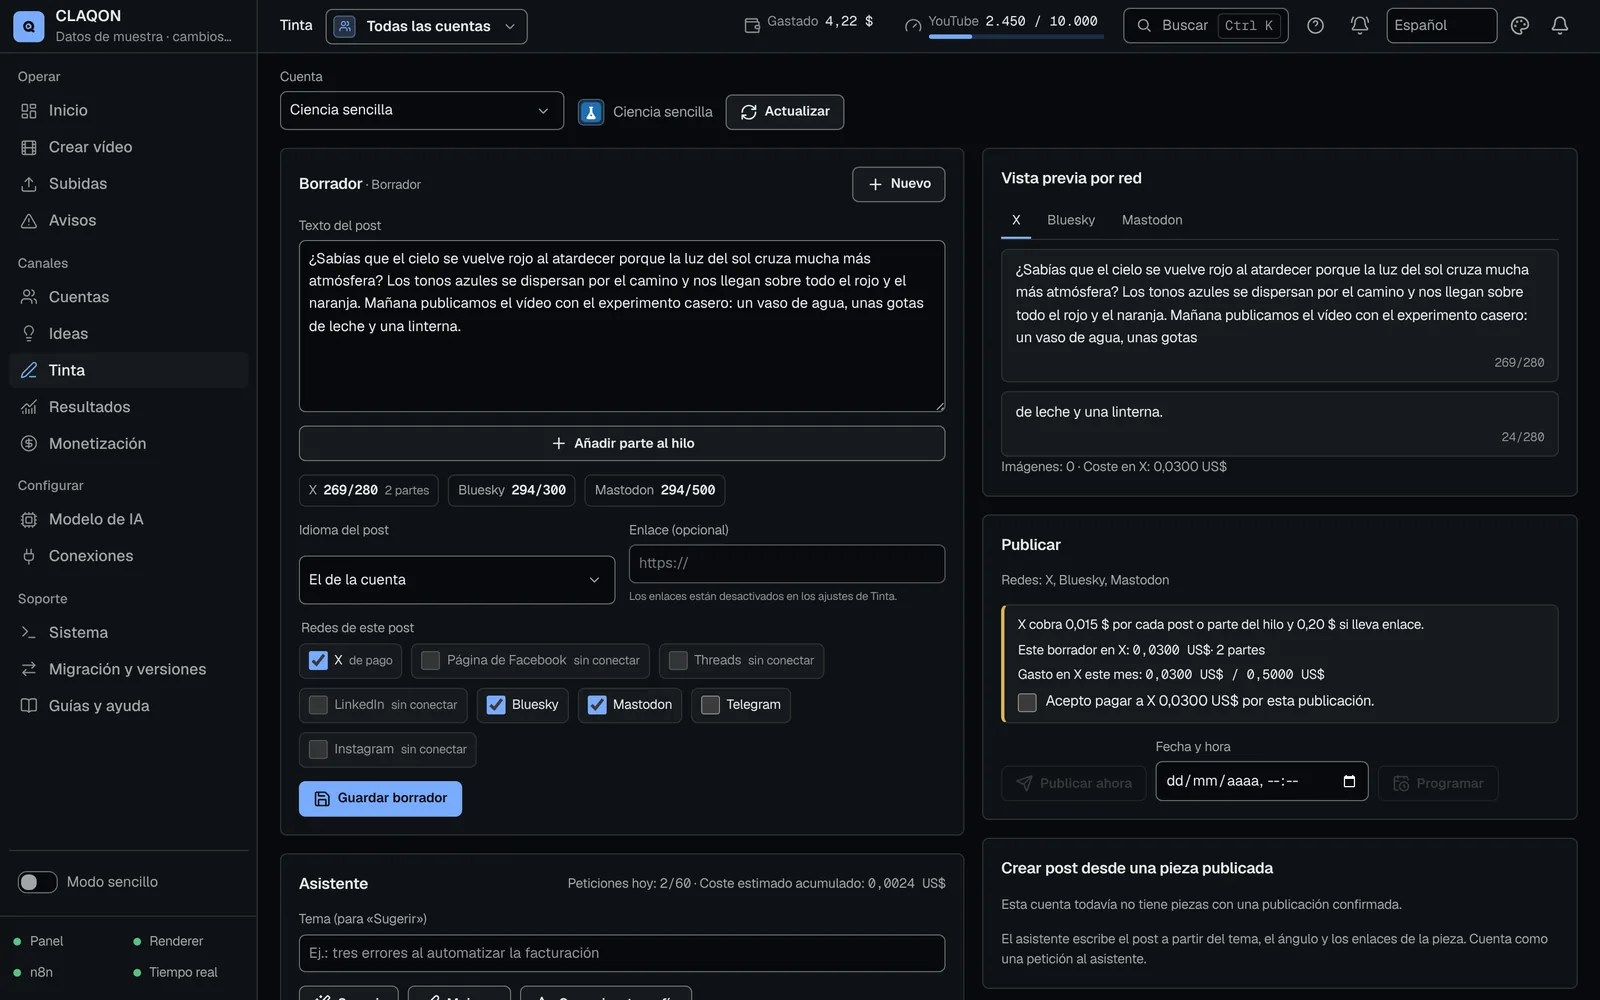
Task: Click the Resultados chart icon
Action: tap(29, 407)
